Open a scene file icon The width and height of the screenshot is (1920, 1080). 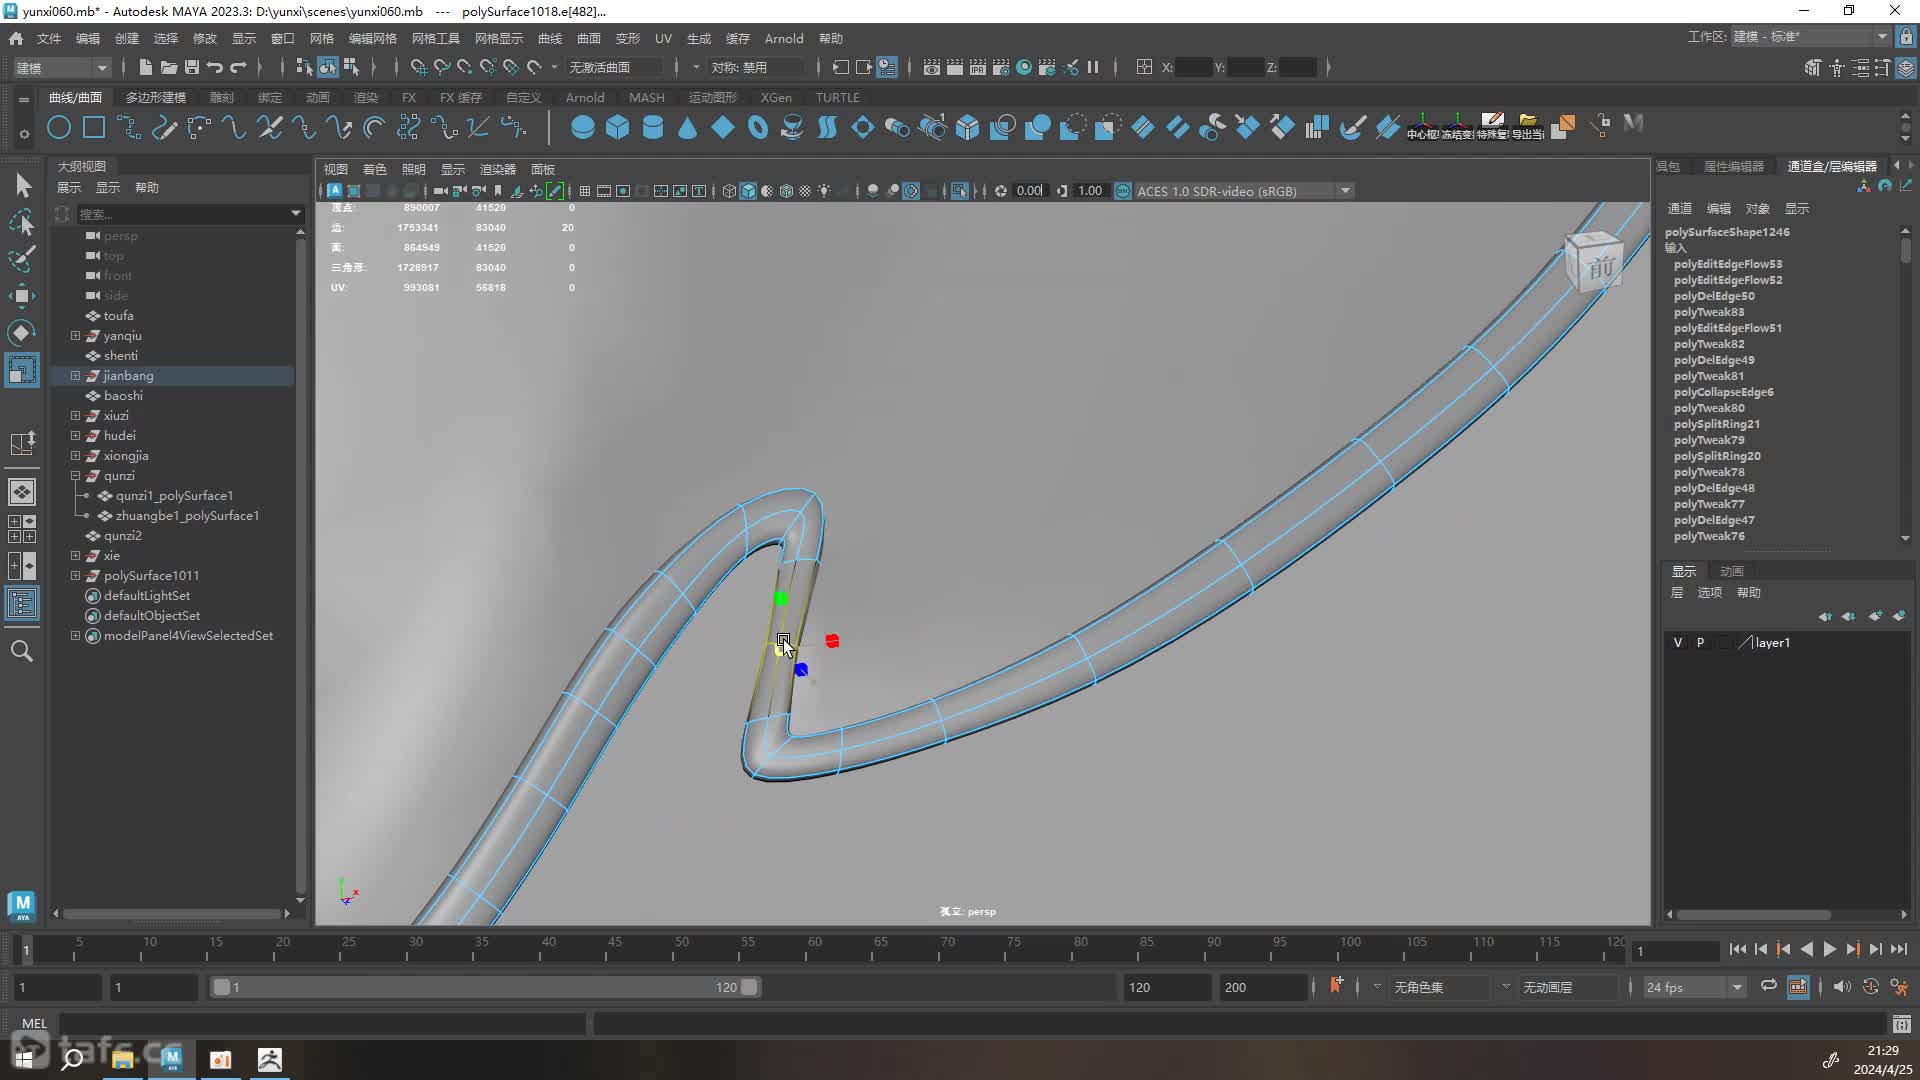(168, 67)
